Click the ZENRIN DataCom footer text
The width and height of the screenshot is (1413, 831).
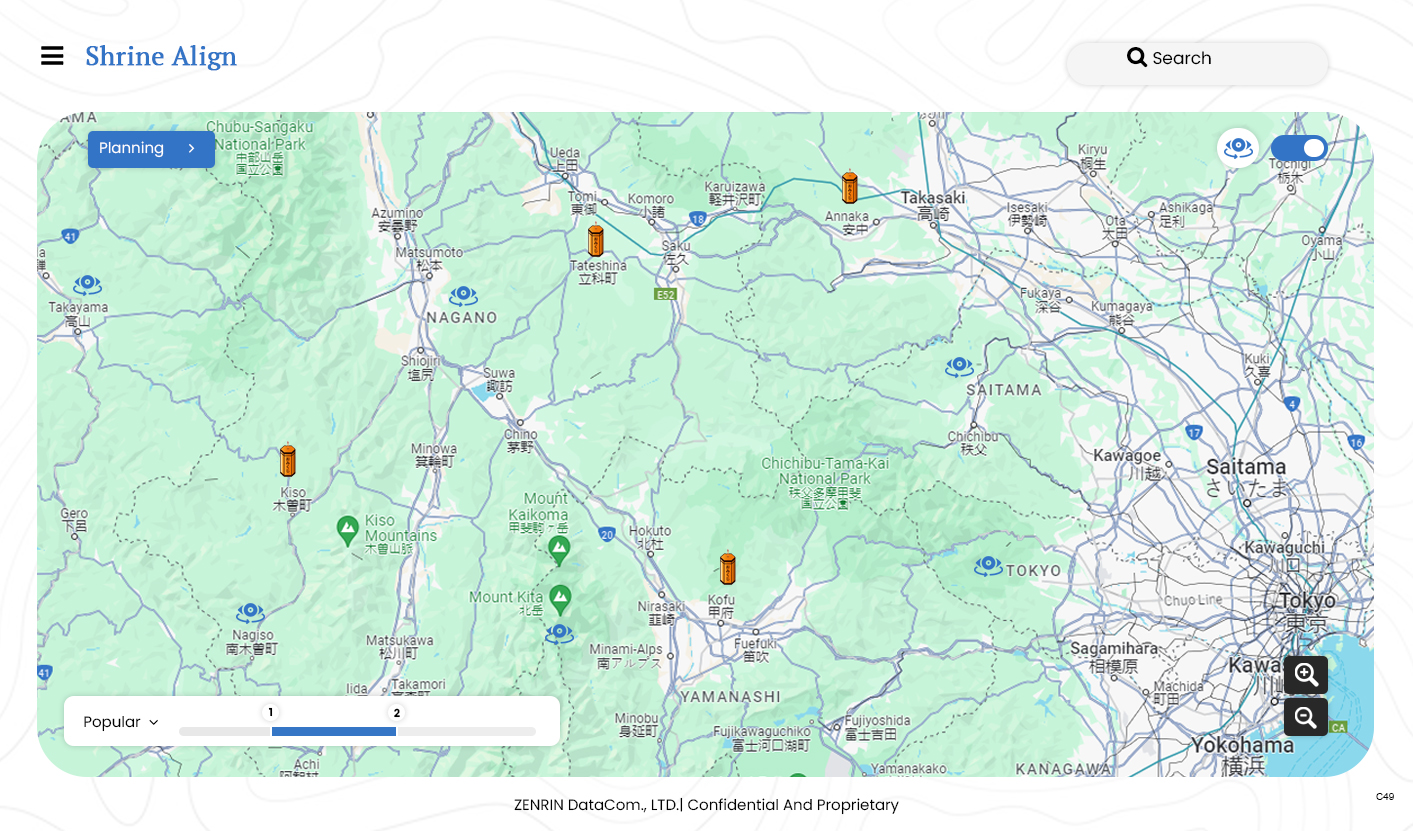(x=706, y=805)
